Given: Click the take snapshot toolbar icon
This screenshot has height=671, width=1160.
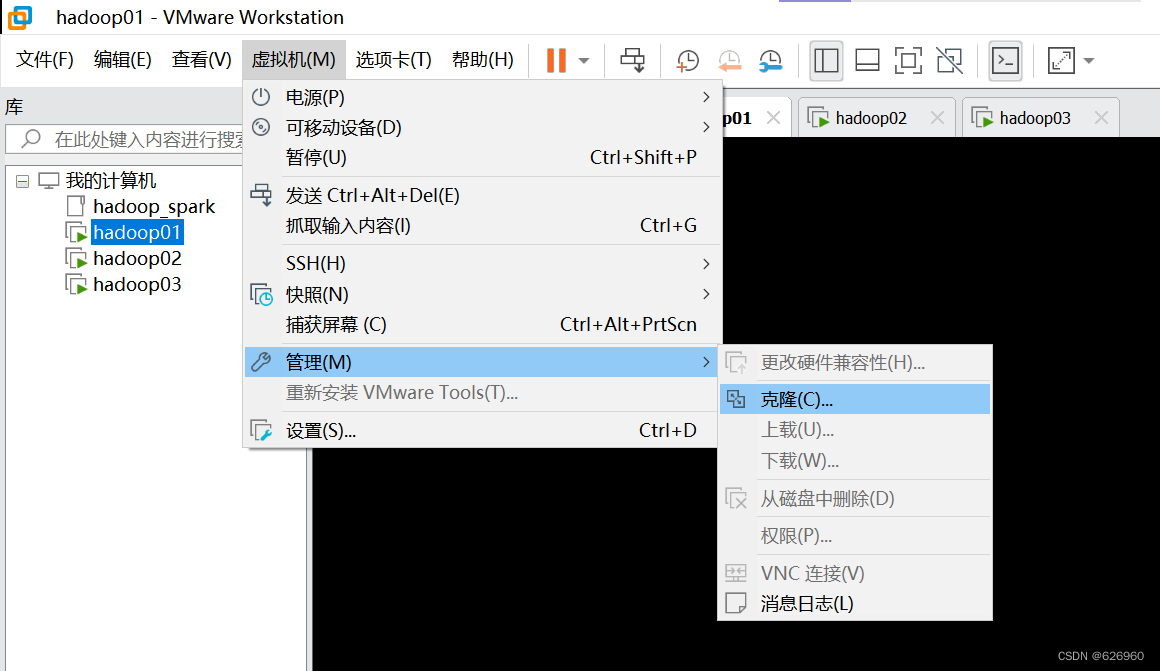Looking at the screenshot, I should point(687,61).
